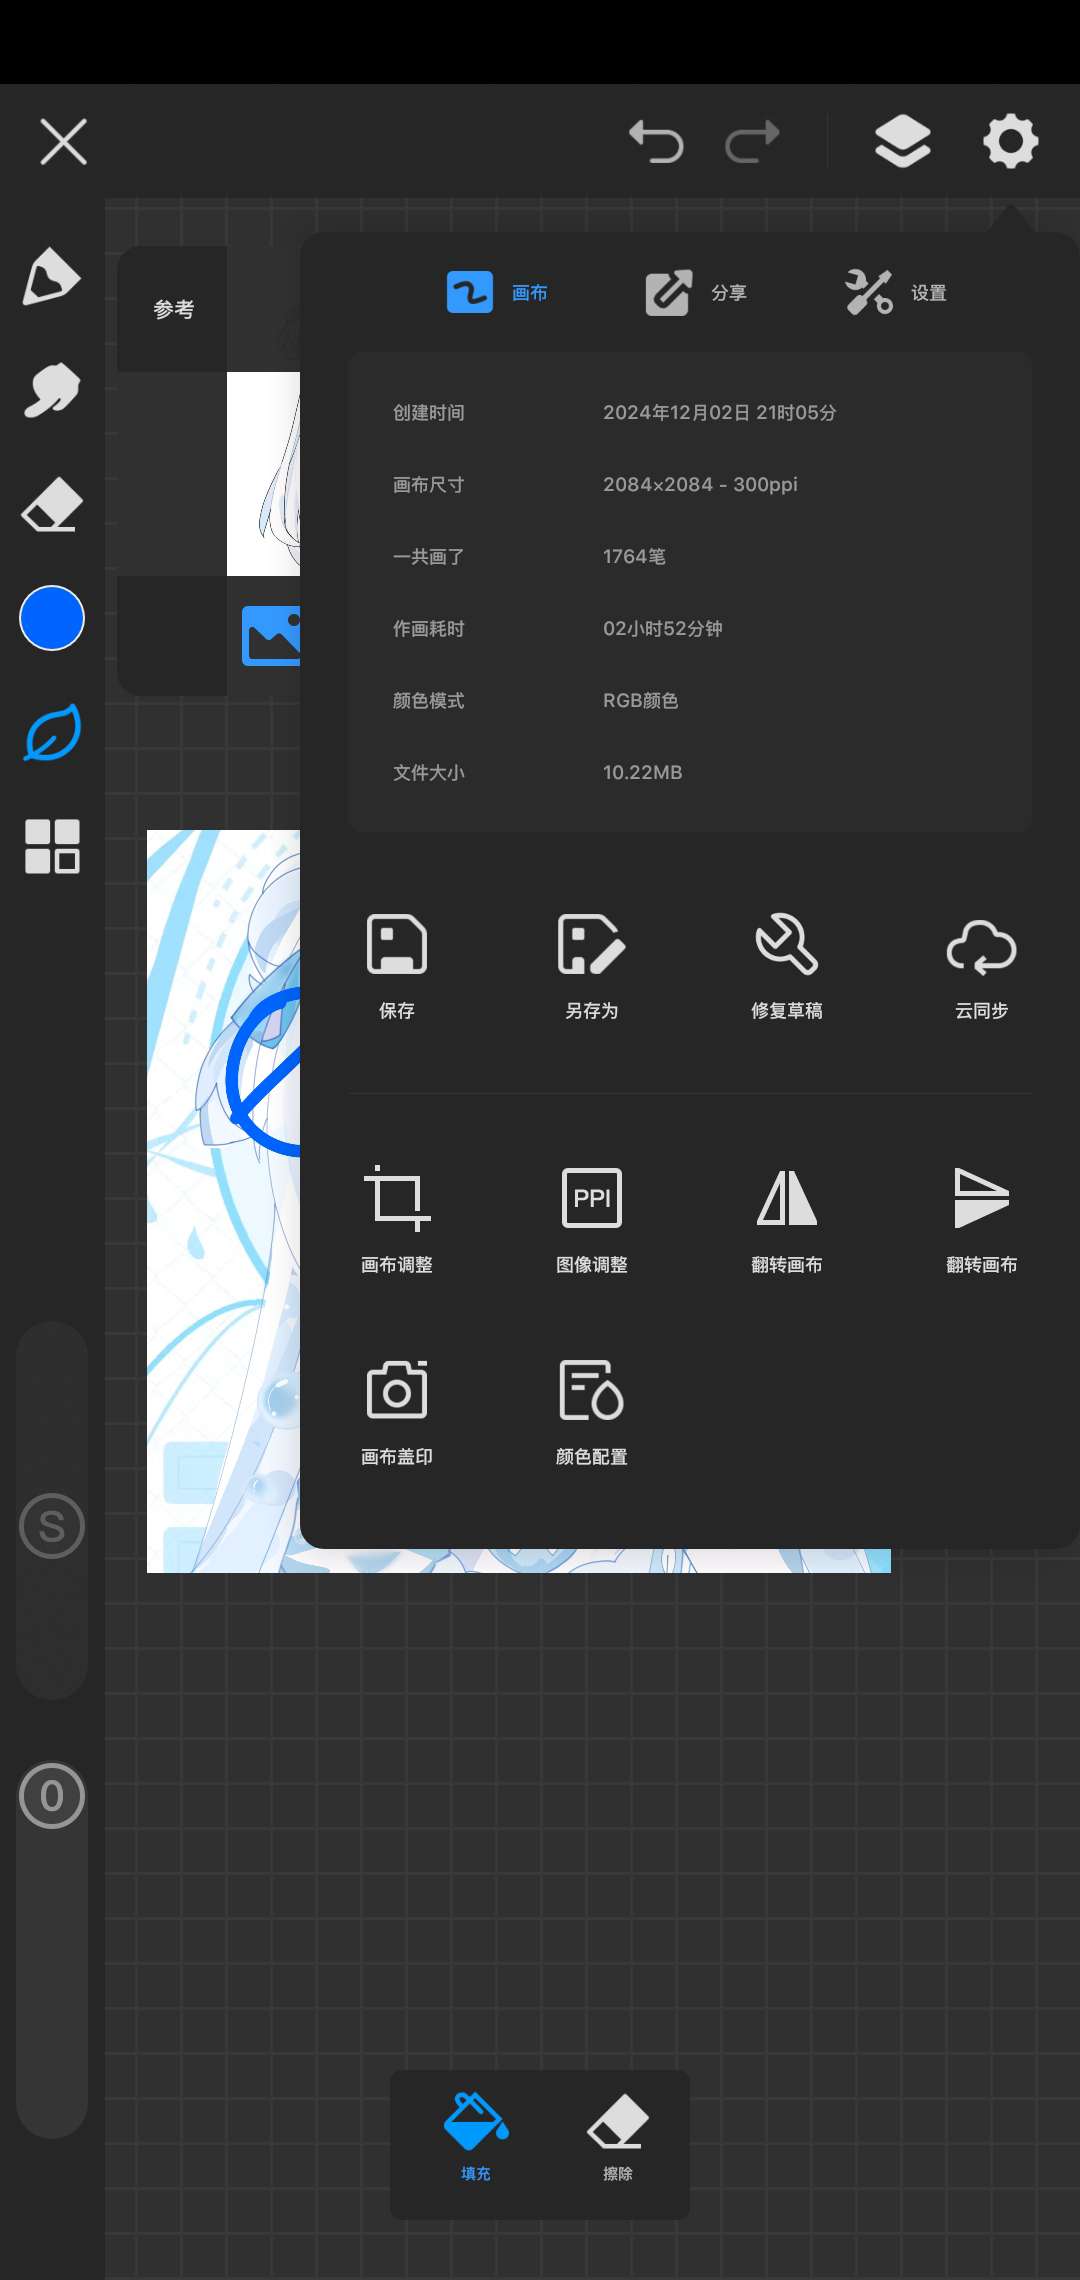Click the undo arrow

656,141
